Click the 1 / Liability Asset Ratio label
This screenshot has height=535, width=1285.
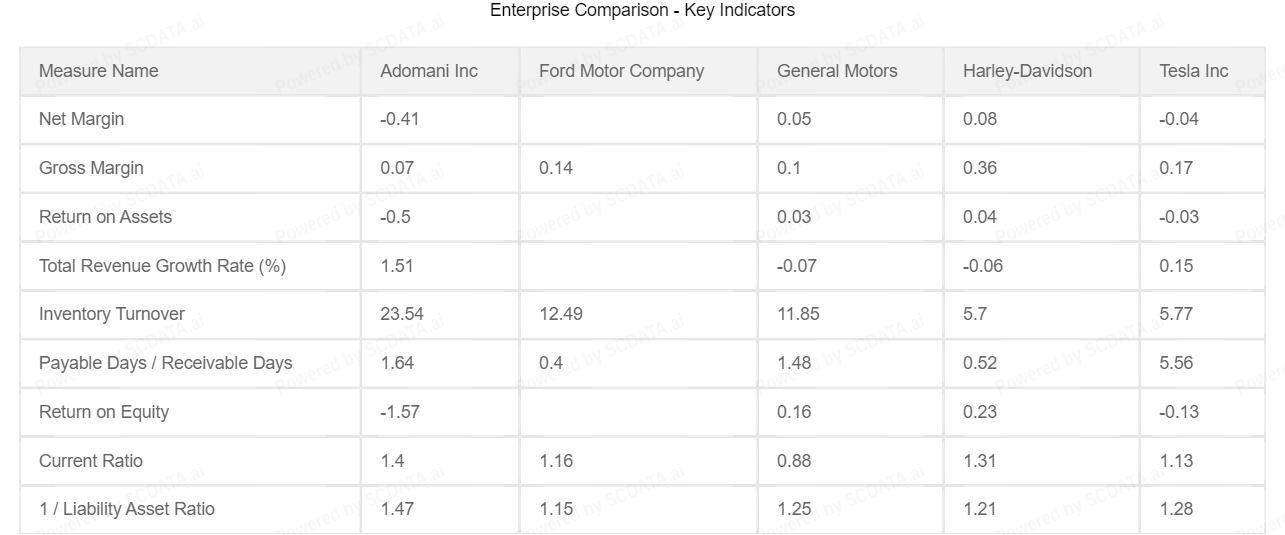tap(126, 509)
